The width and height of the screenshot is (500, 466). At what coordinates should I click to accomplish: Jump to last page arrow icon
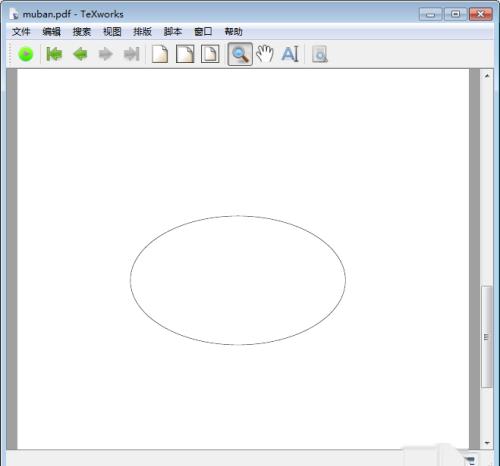pos(131,54)
